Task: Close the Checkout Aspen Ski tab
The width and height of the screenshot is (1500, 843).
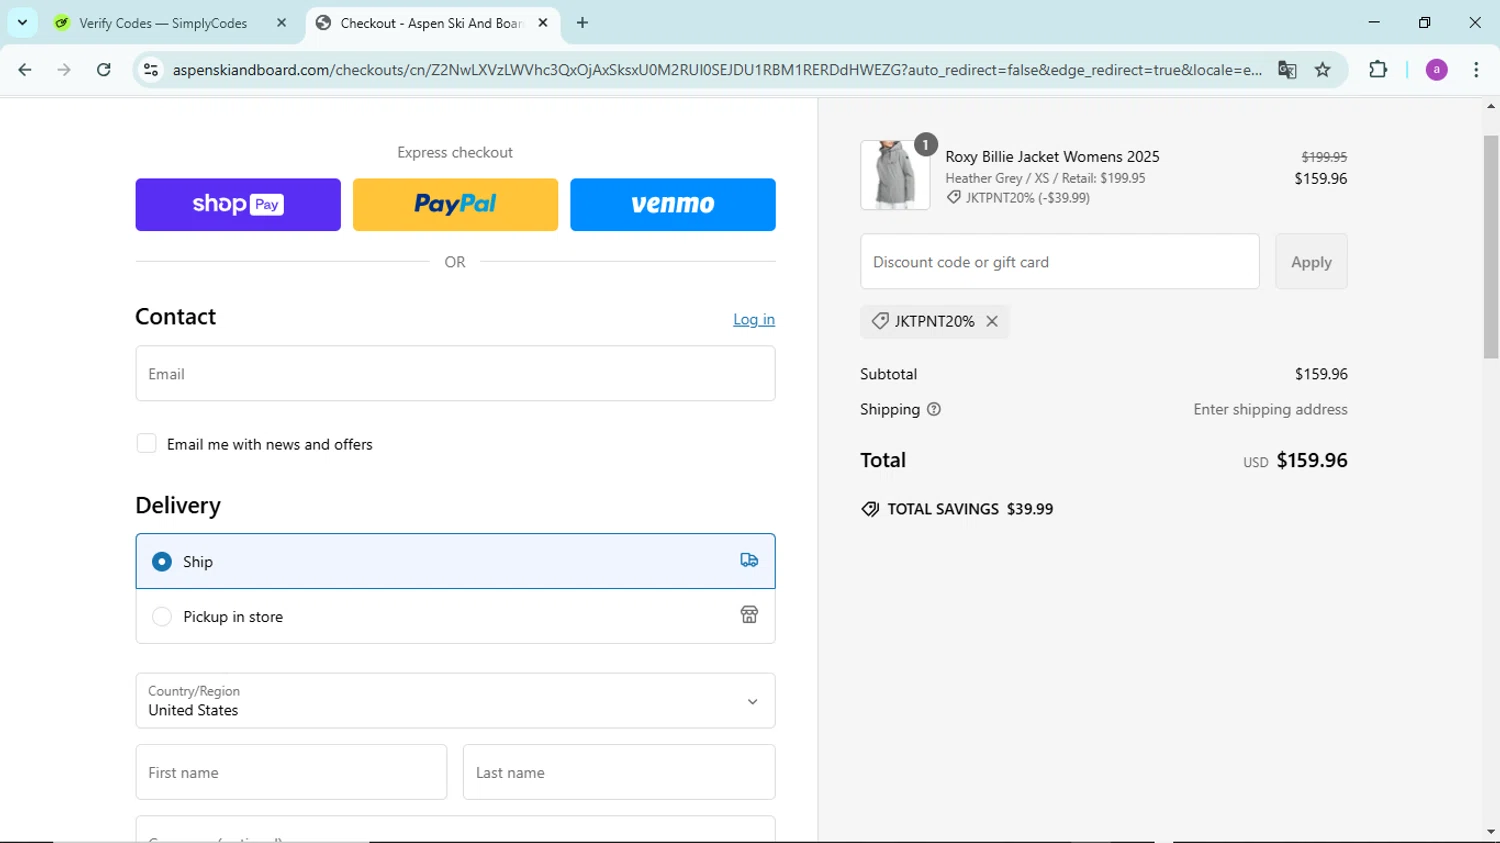Action: click(543, 23)
